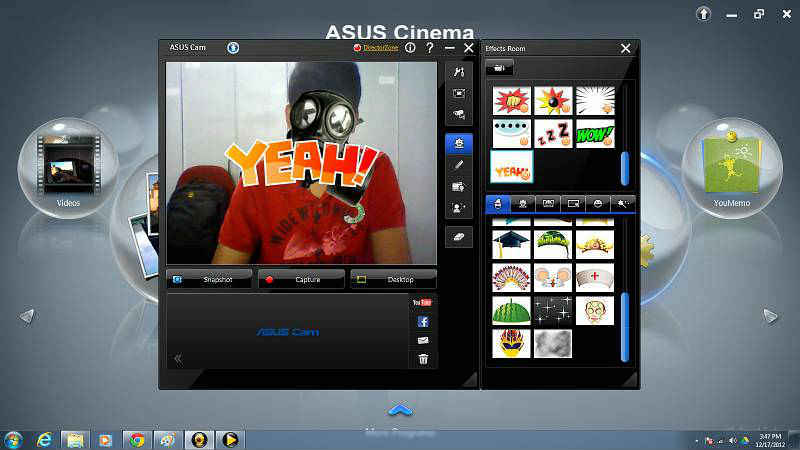Collapse the capture tray with double-arrow
This screenshot has width=800, height=450.
[x=178, y=359]
